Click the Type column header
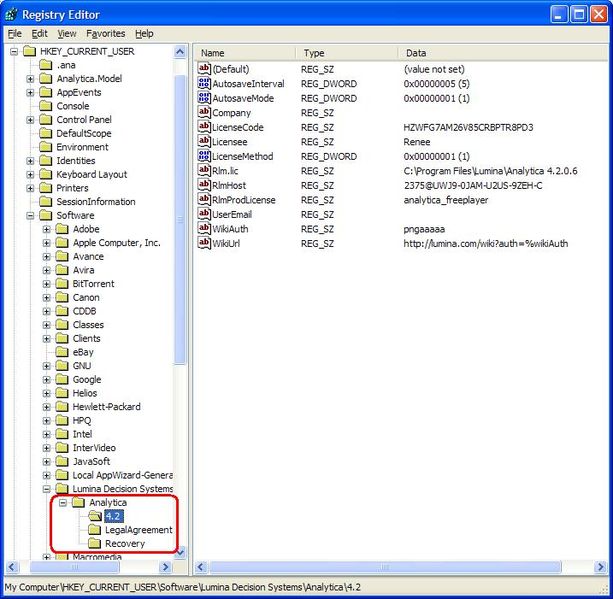613x599 pixels. pyautogui.click(x=347, y=53)
